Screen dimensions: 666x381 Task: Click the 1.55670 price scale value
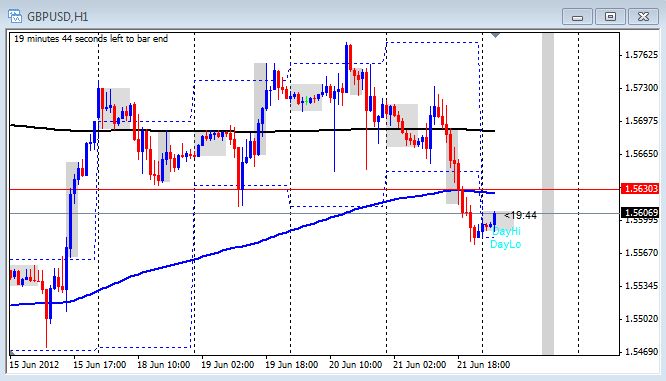[641, 253]
